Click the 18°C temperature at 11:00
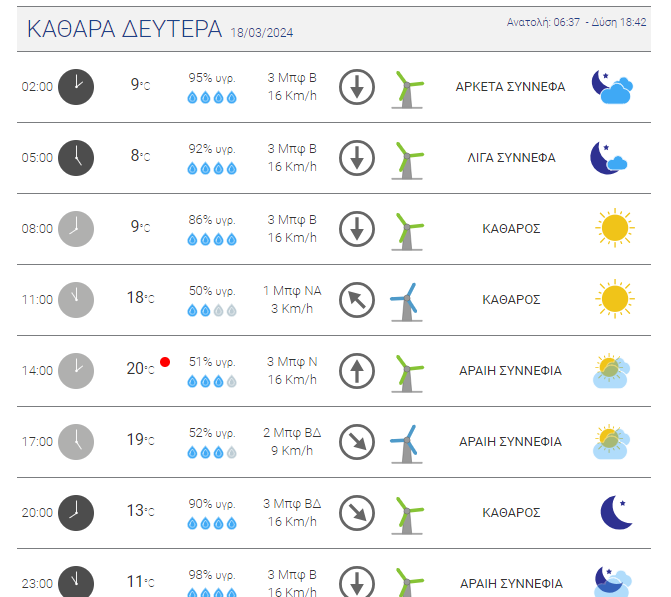Image resolution: width=671 pixels, height=597 pixels. [140, 297]
